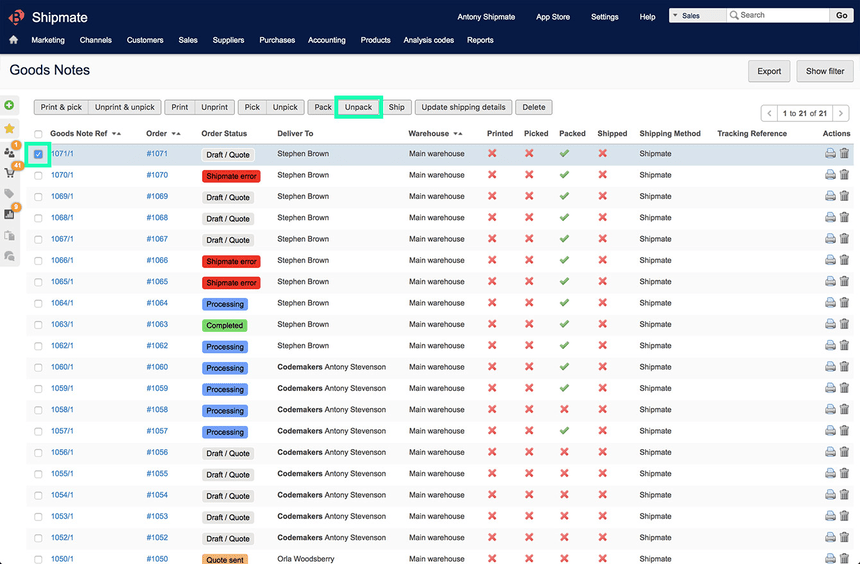Open the documents sidebar icon

coord(9,235)
